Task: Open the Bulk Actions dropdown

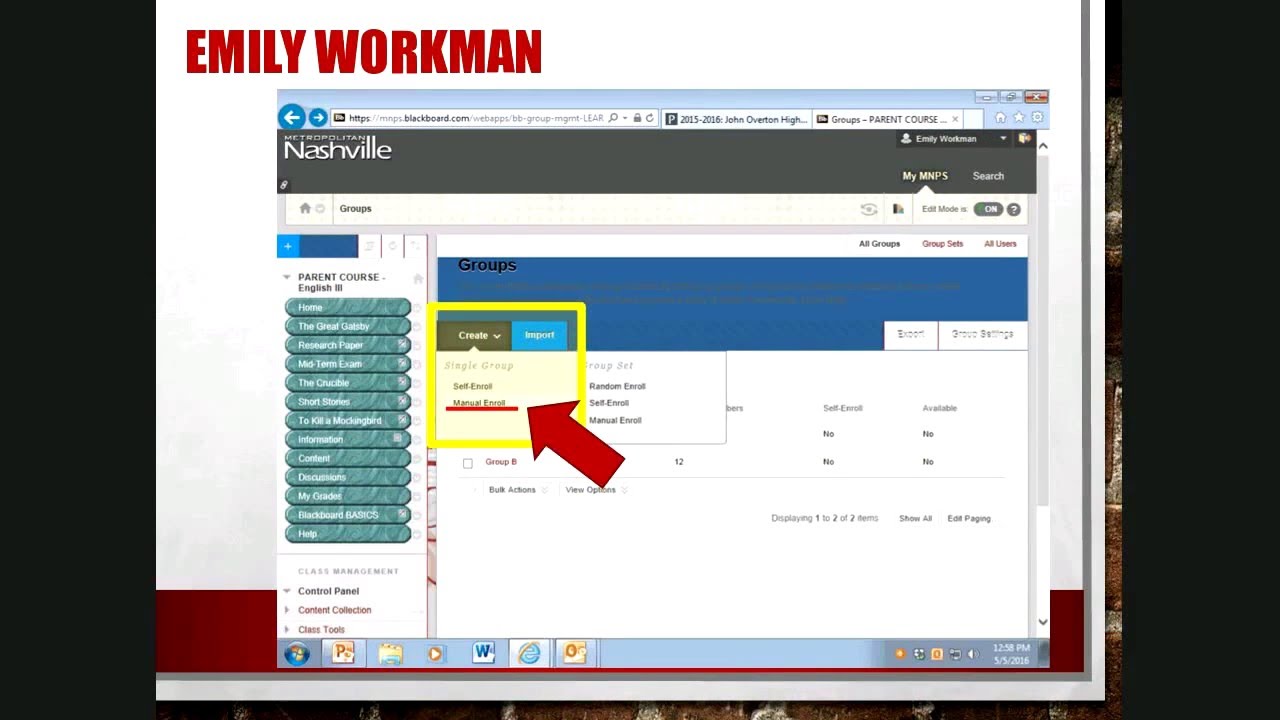Action: point(517,490)
